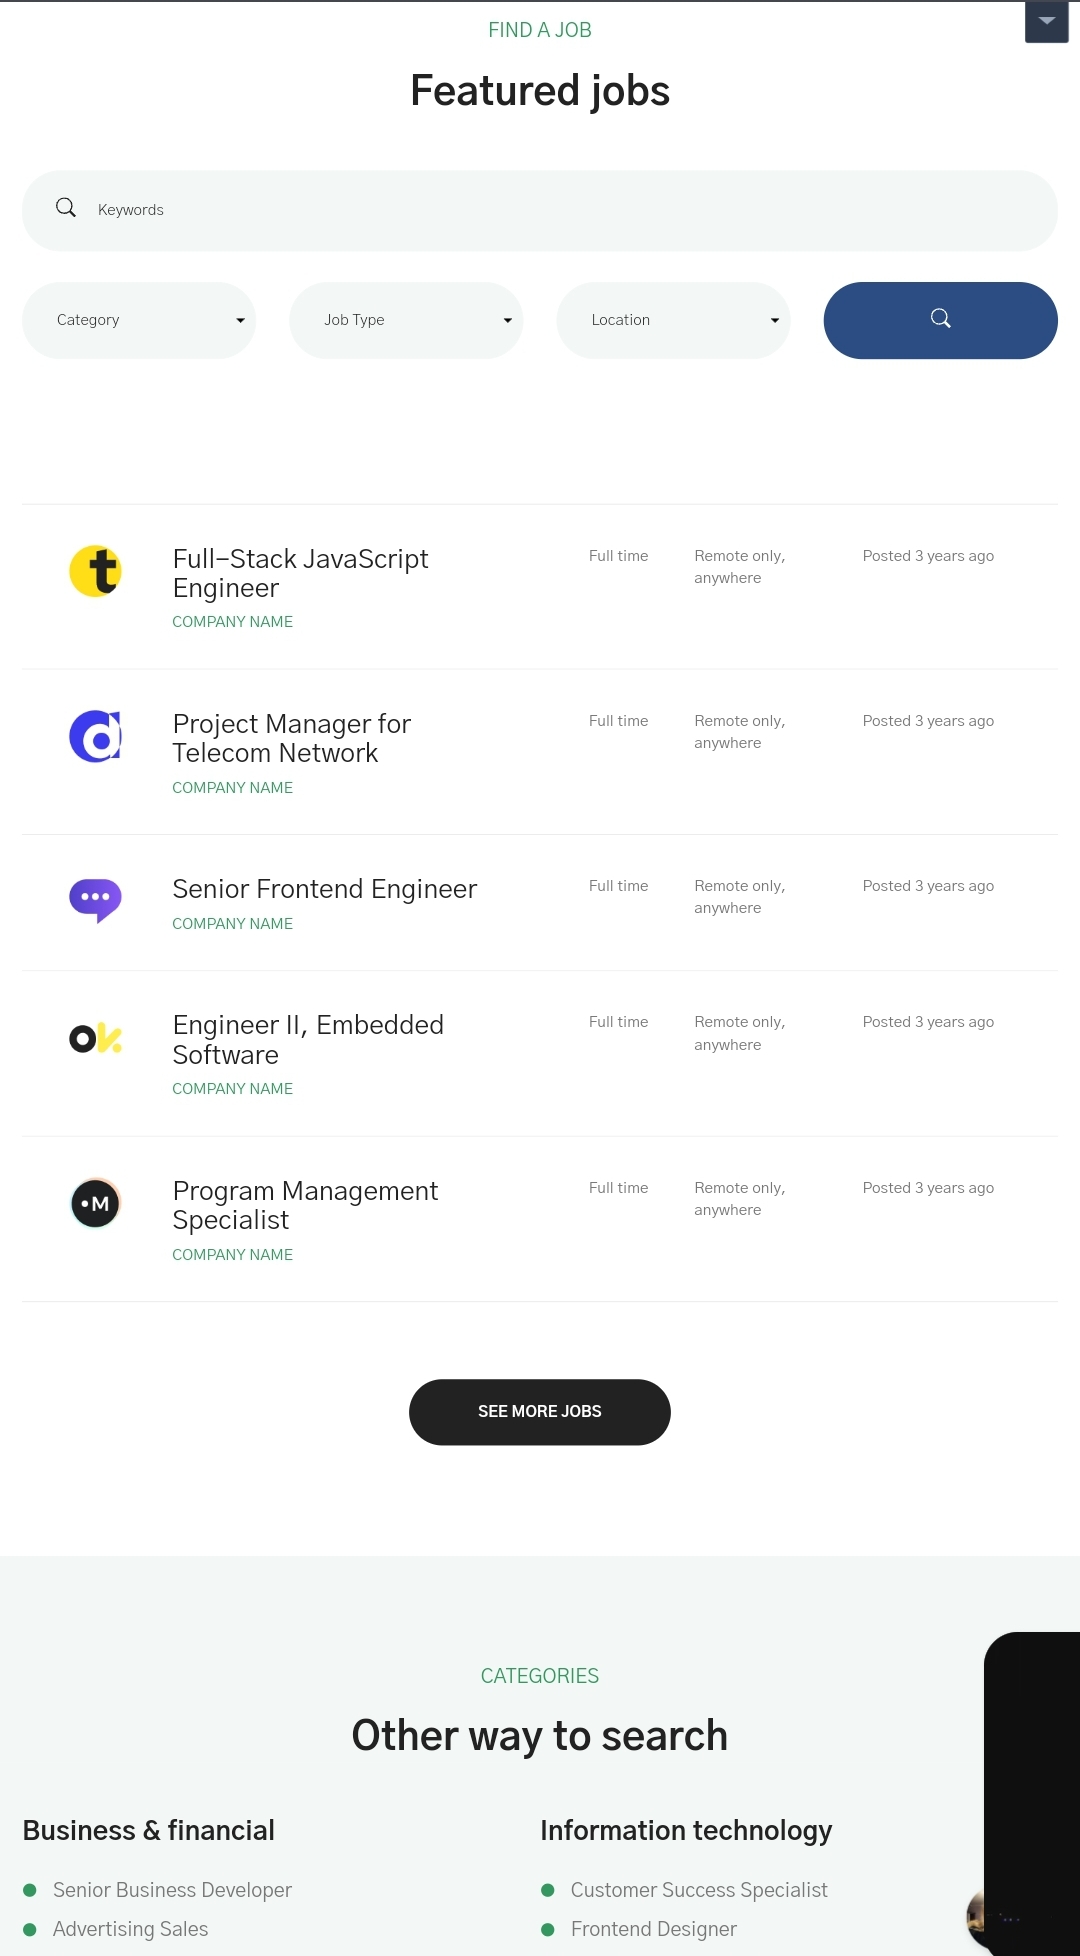Open the Category dropdown
Image resolution: width=1080 pixels, height=1956 pixels.
139,320
